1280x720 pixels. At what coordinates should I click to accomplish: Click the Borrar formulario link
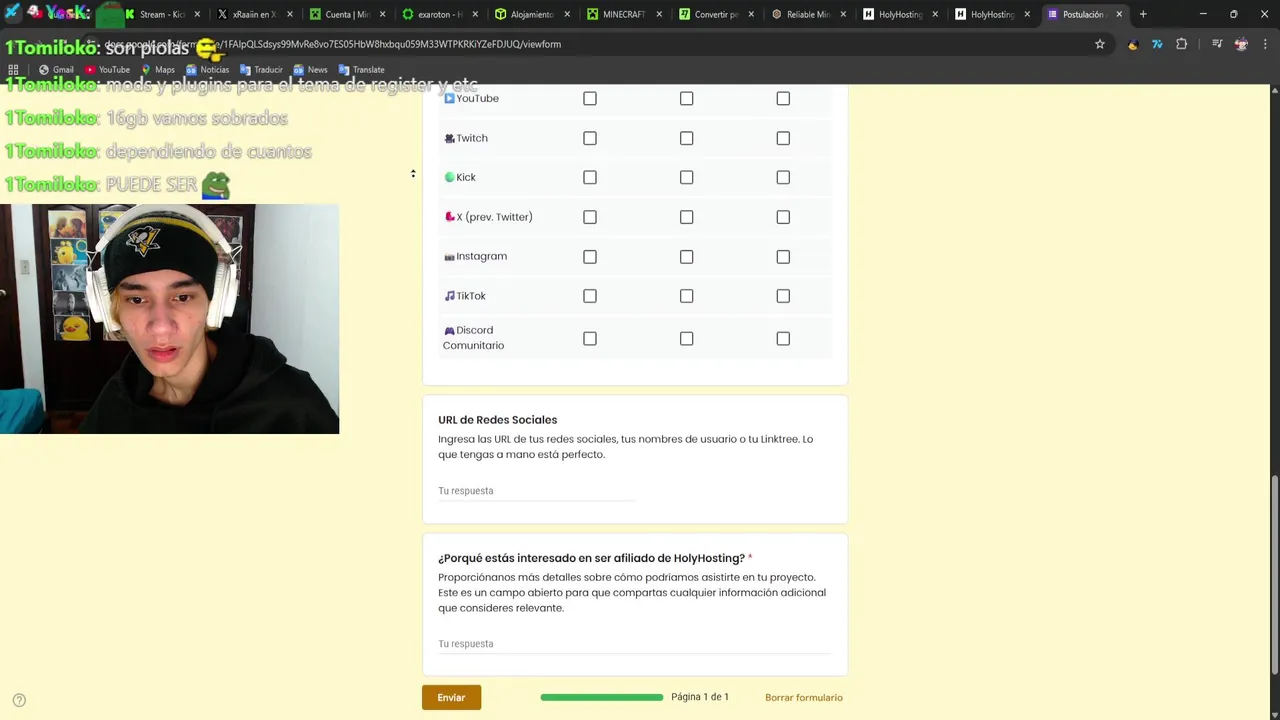(804, 697)
